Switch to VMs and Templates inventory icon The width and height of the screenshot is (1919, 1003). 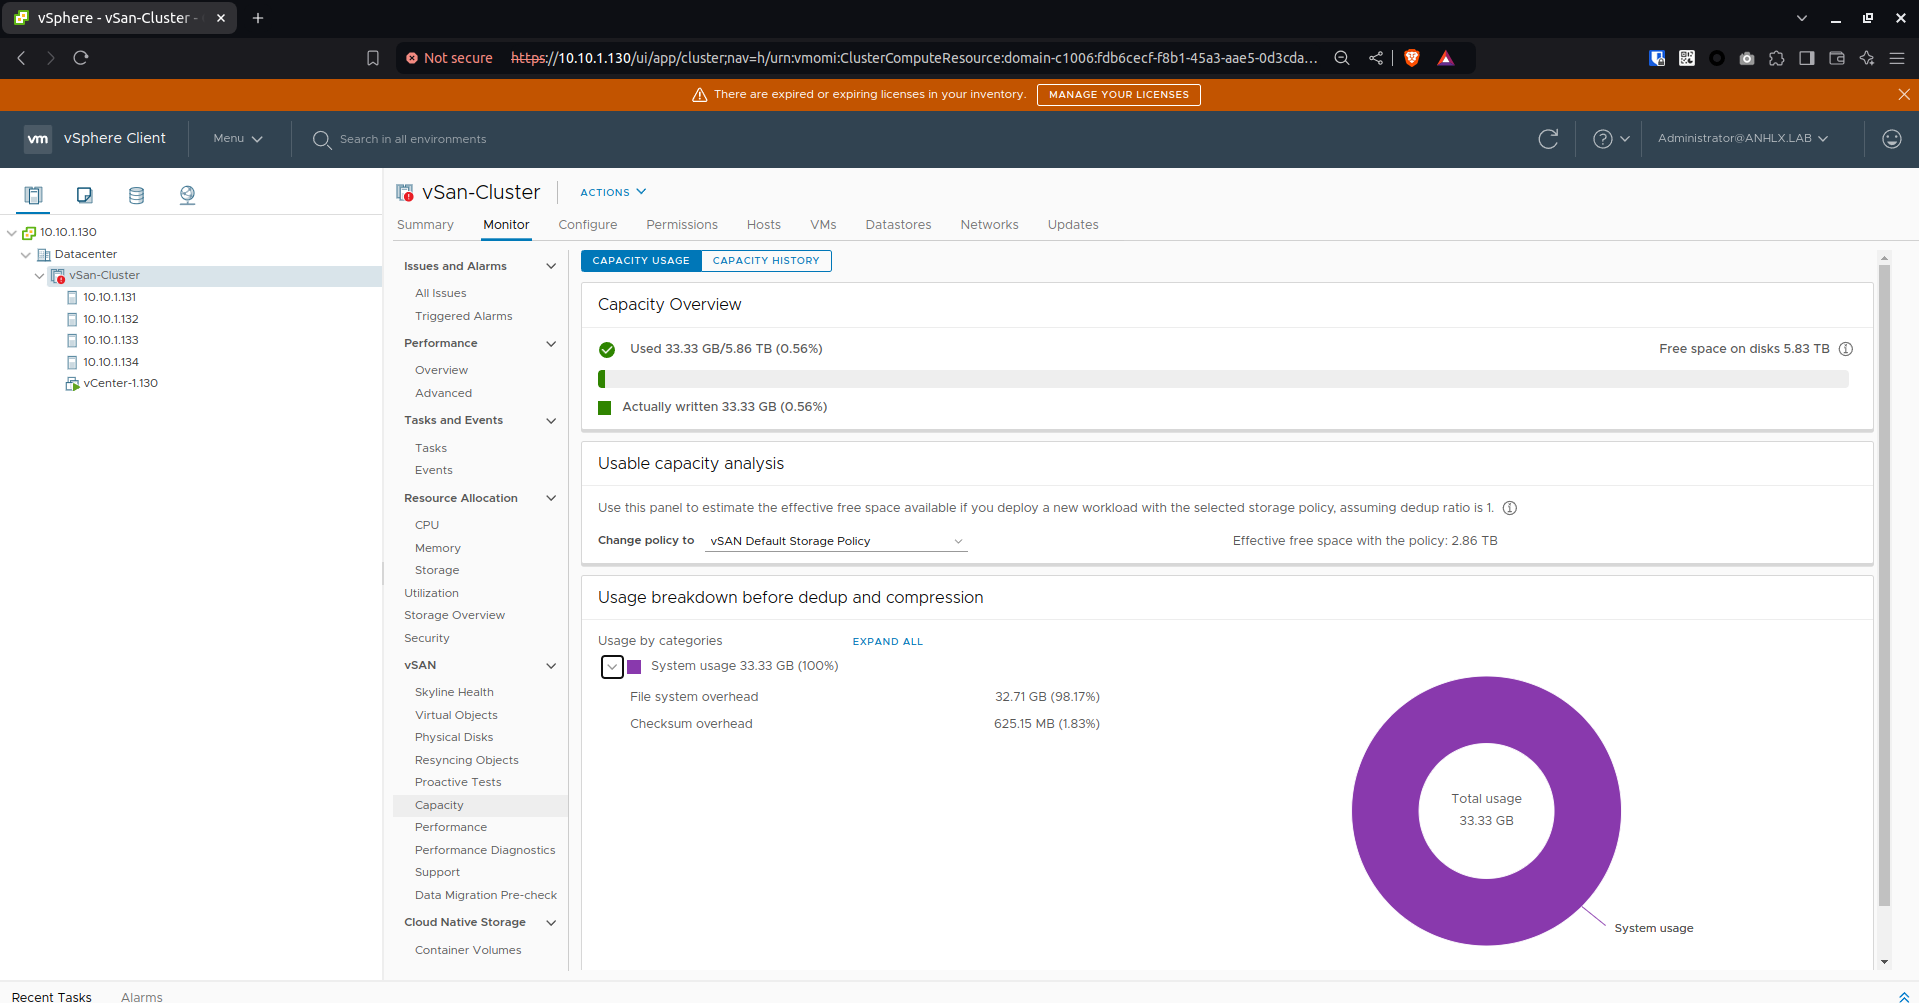[85, 195]
